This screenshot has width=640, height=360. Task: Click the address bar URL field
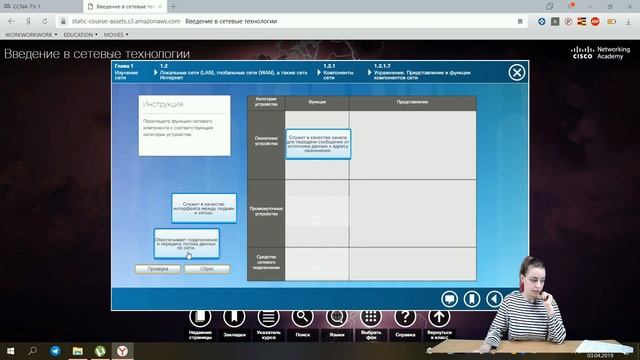pyautogui.click(x=292, y=21)
